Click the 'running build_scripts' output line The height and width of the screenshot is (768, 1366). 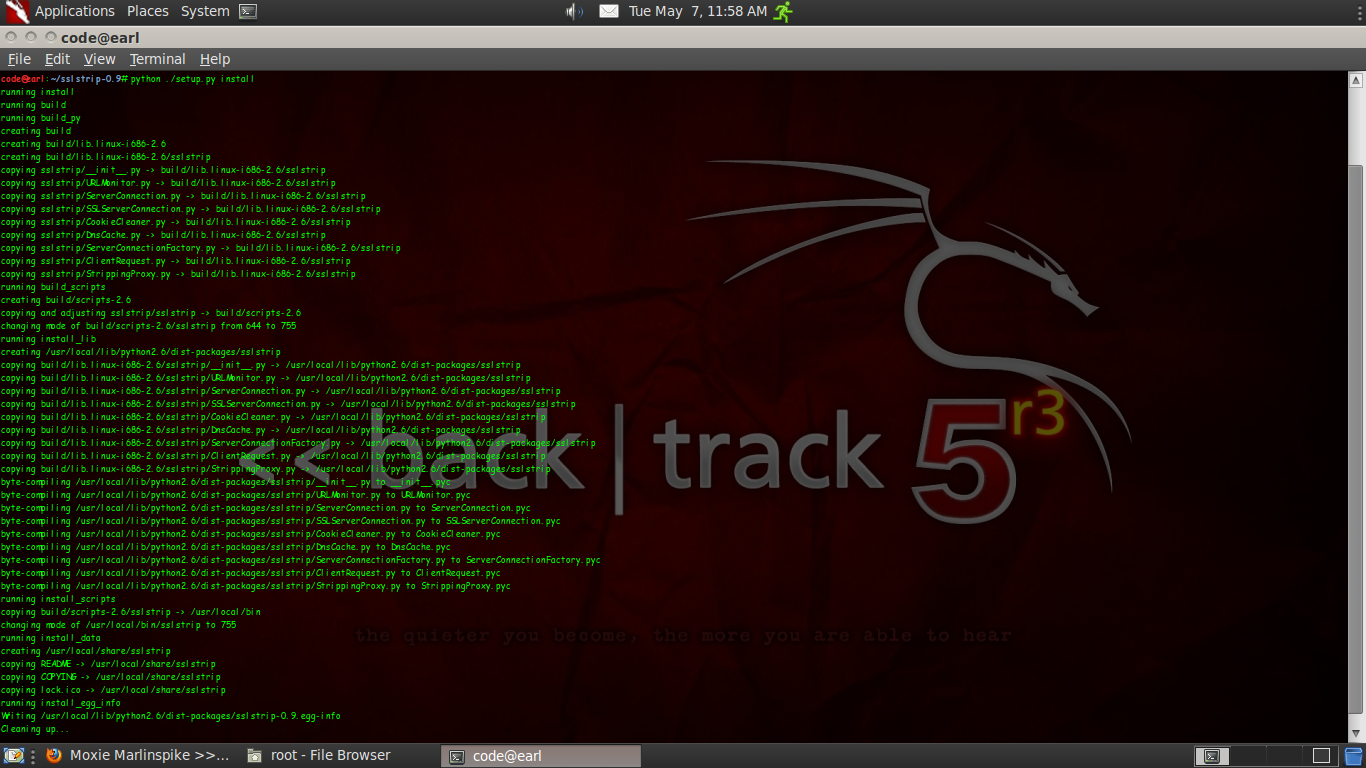[x=53, y=287]
